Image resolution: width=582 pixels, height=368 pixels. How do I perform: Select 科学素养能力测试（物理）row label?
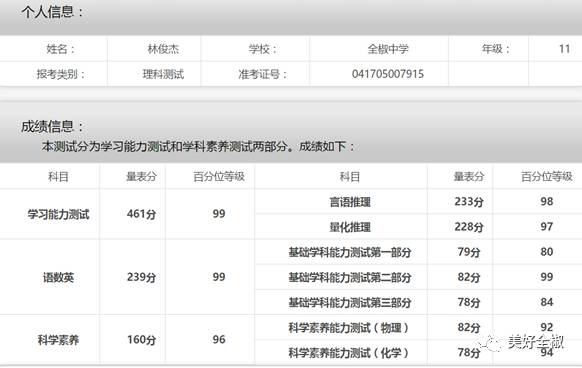(349, 328)
